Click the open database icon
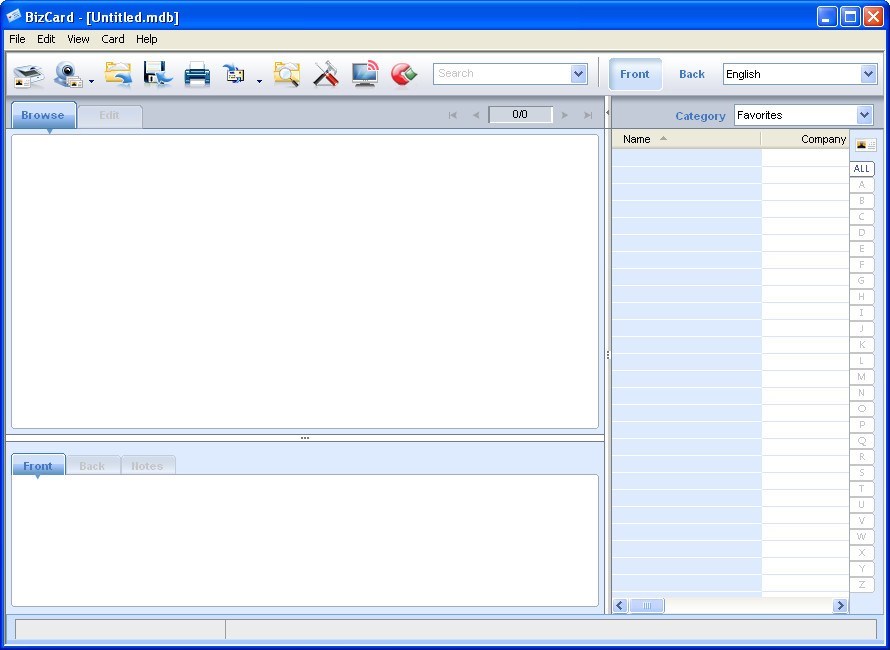The width and height of the screenshot is (890, 650). pos(118,73)
